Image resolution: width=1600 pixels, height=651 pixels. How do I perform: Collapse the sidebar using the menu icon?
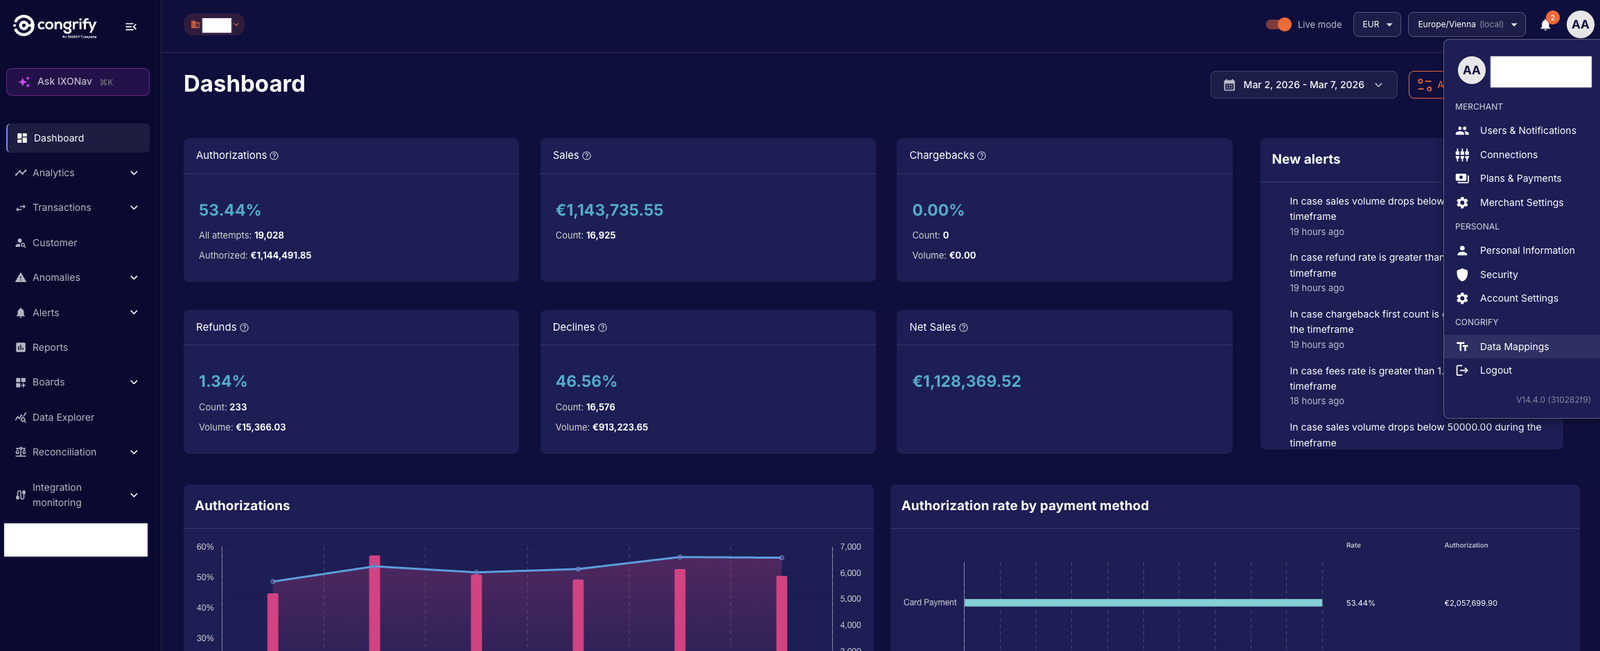[131, 27]
